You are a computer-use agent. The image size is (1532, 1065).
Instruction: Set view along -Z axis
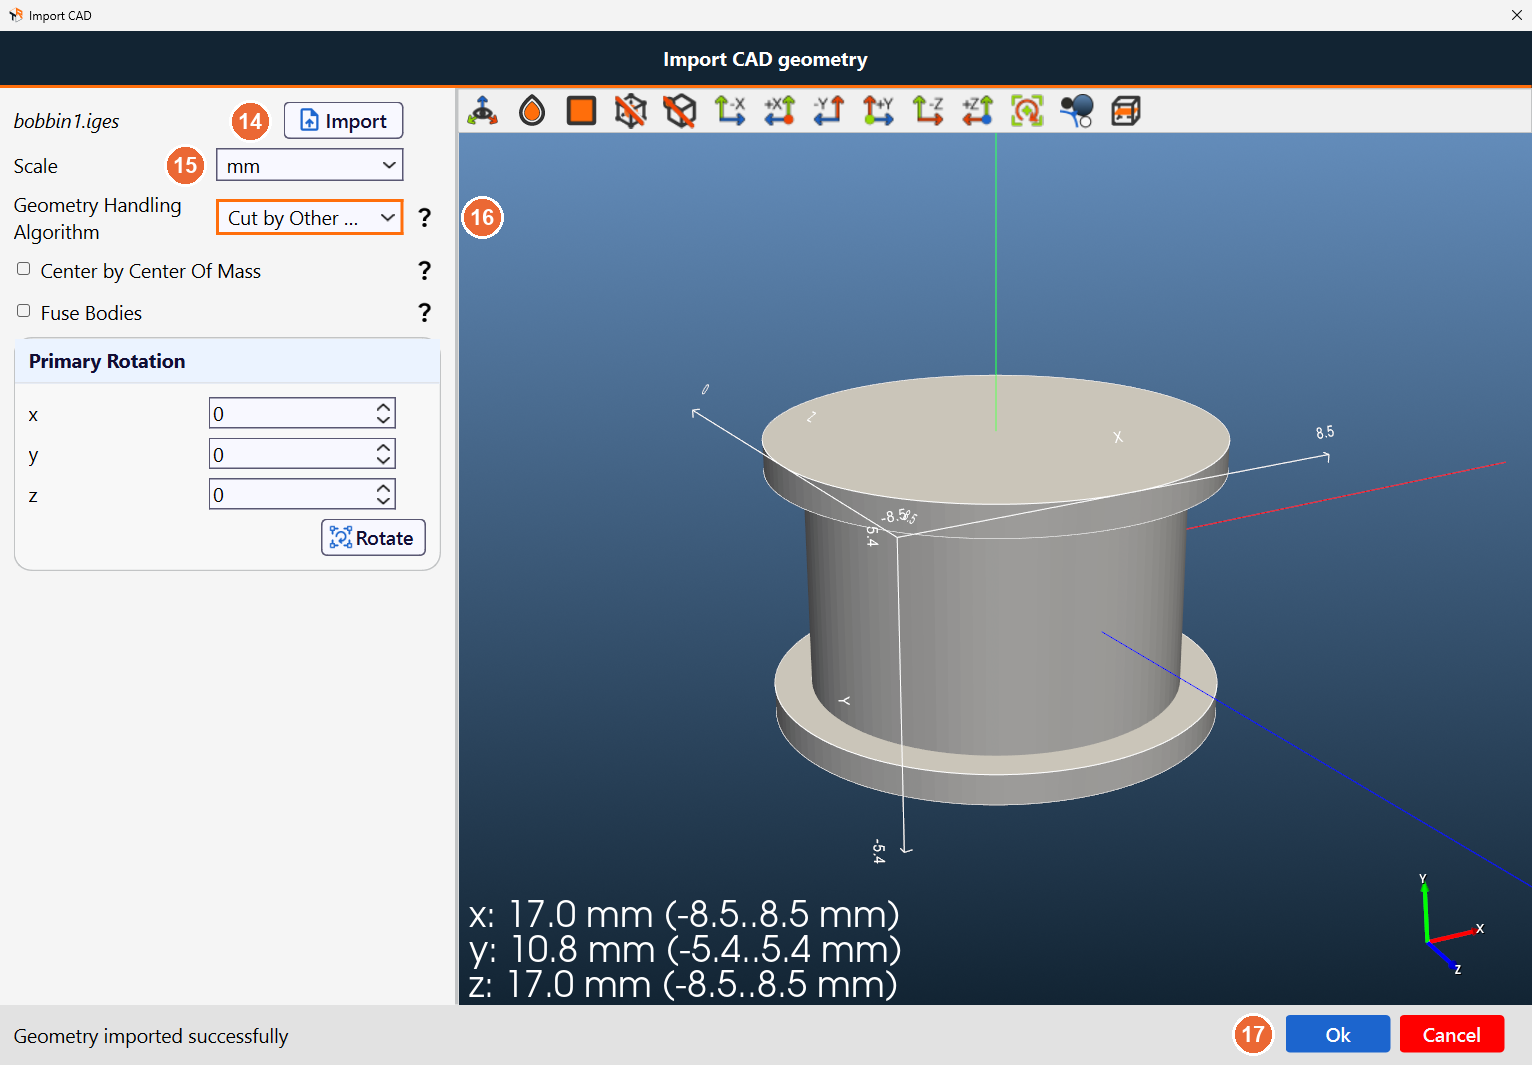click(x=928, y=111)
